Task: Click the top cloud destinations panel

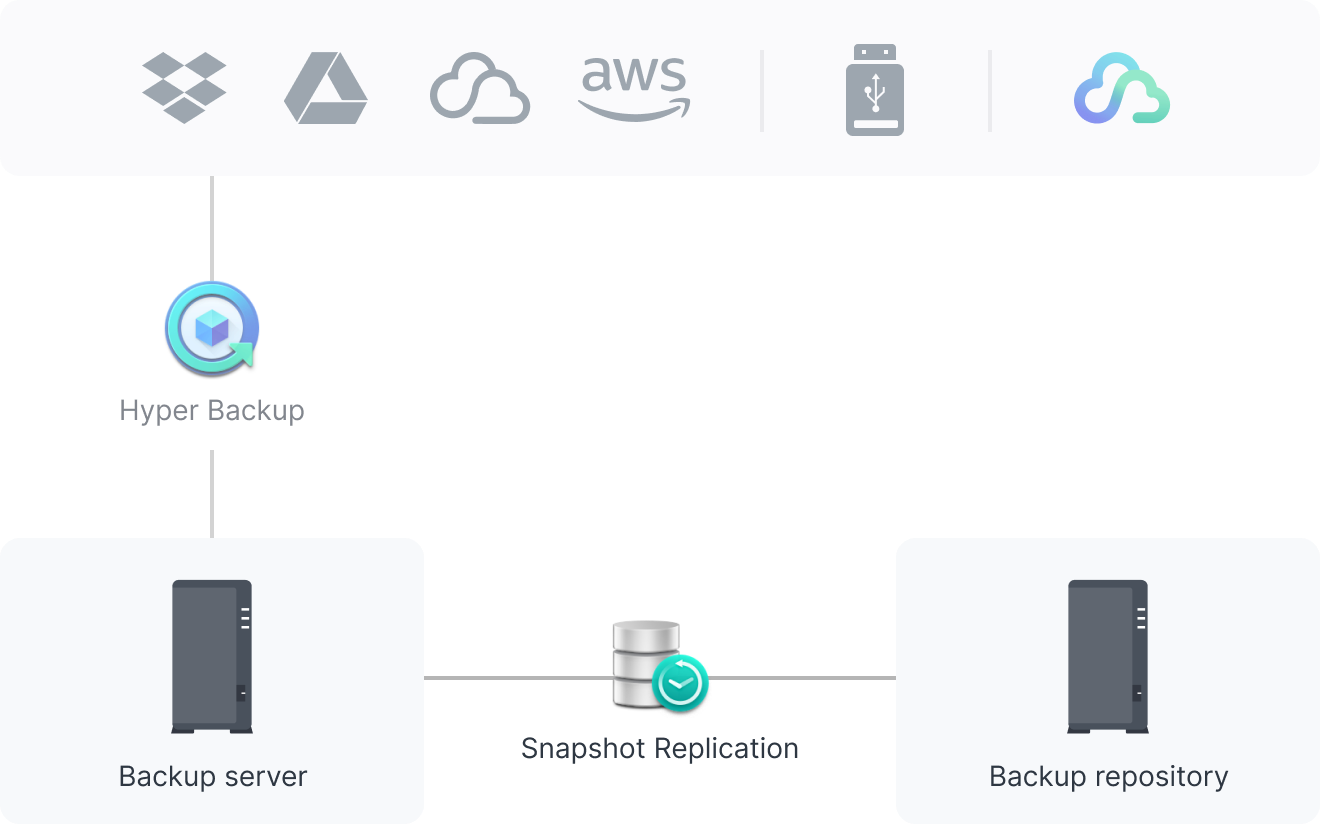Action: click(x=660, y=88)
